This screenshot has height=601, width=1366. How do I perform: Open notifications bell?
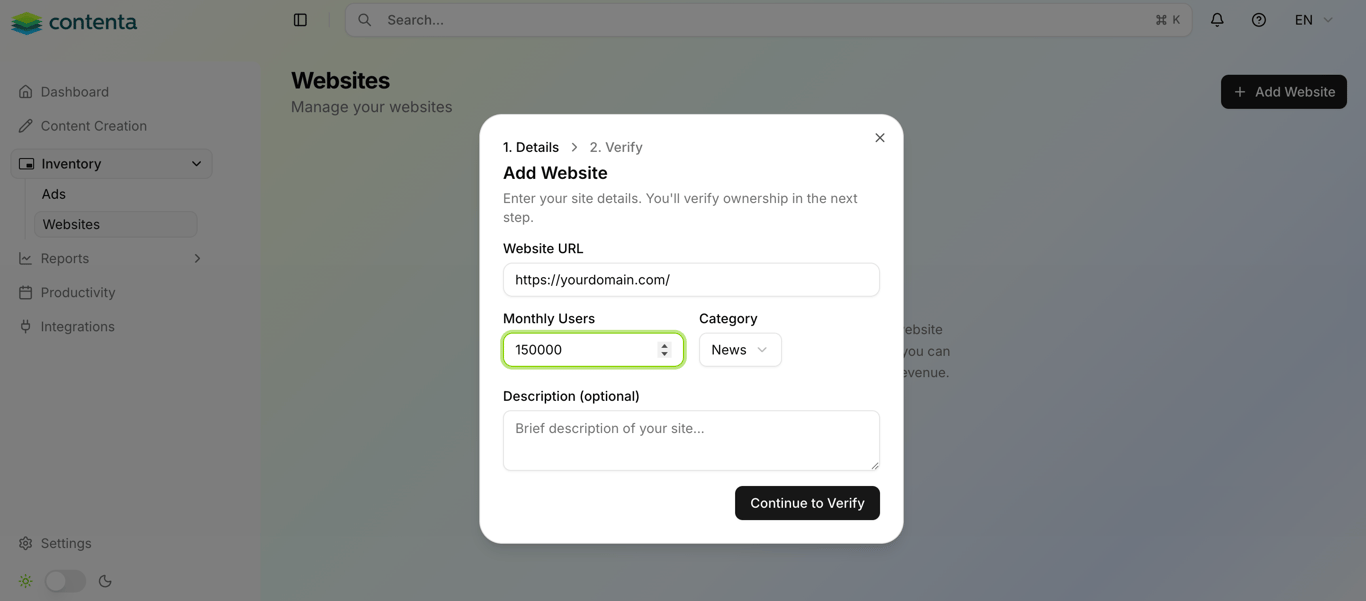(1217, 20)
